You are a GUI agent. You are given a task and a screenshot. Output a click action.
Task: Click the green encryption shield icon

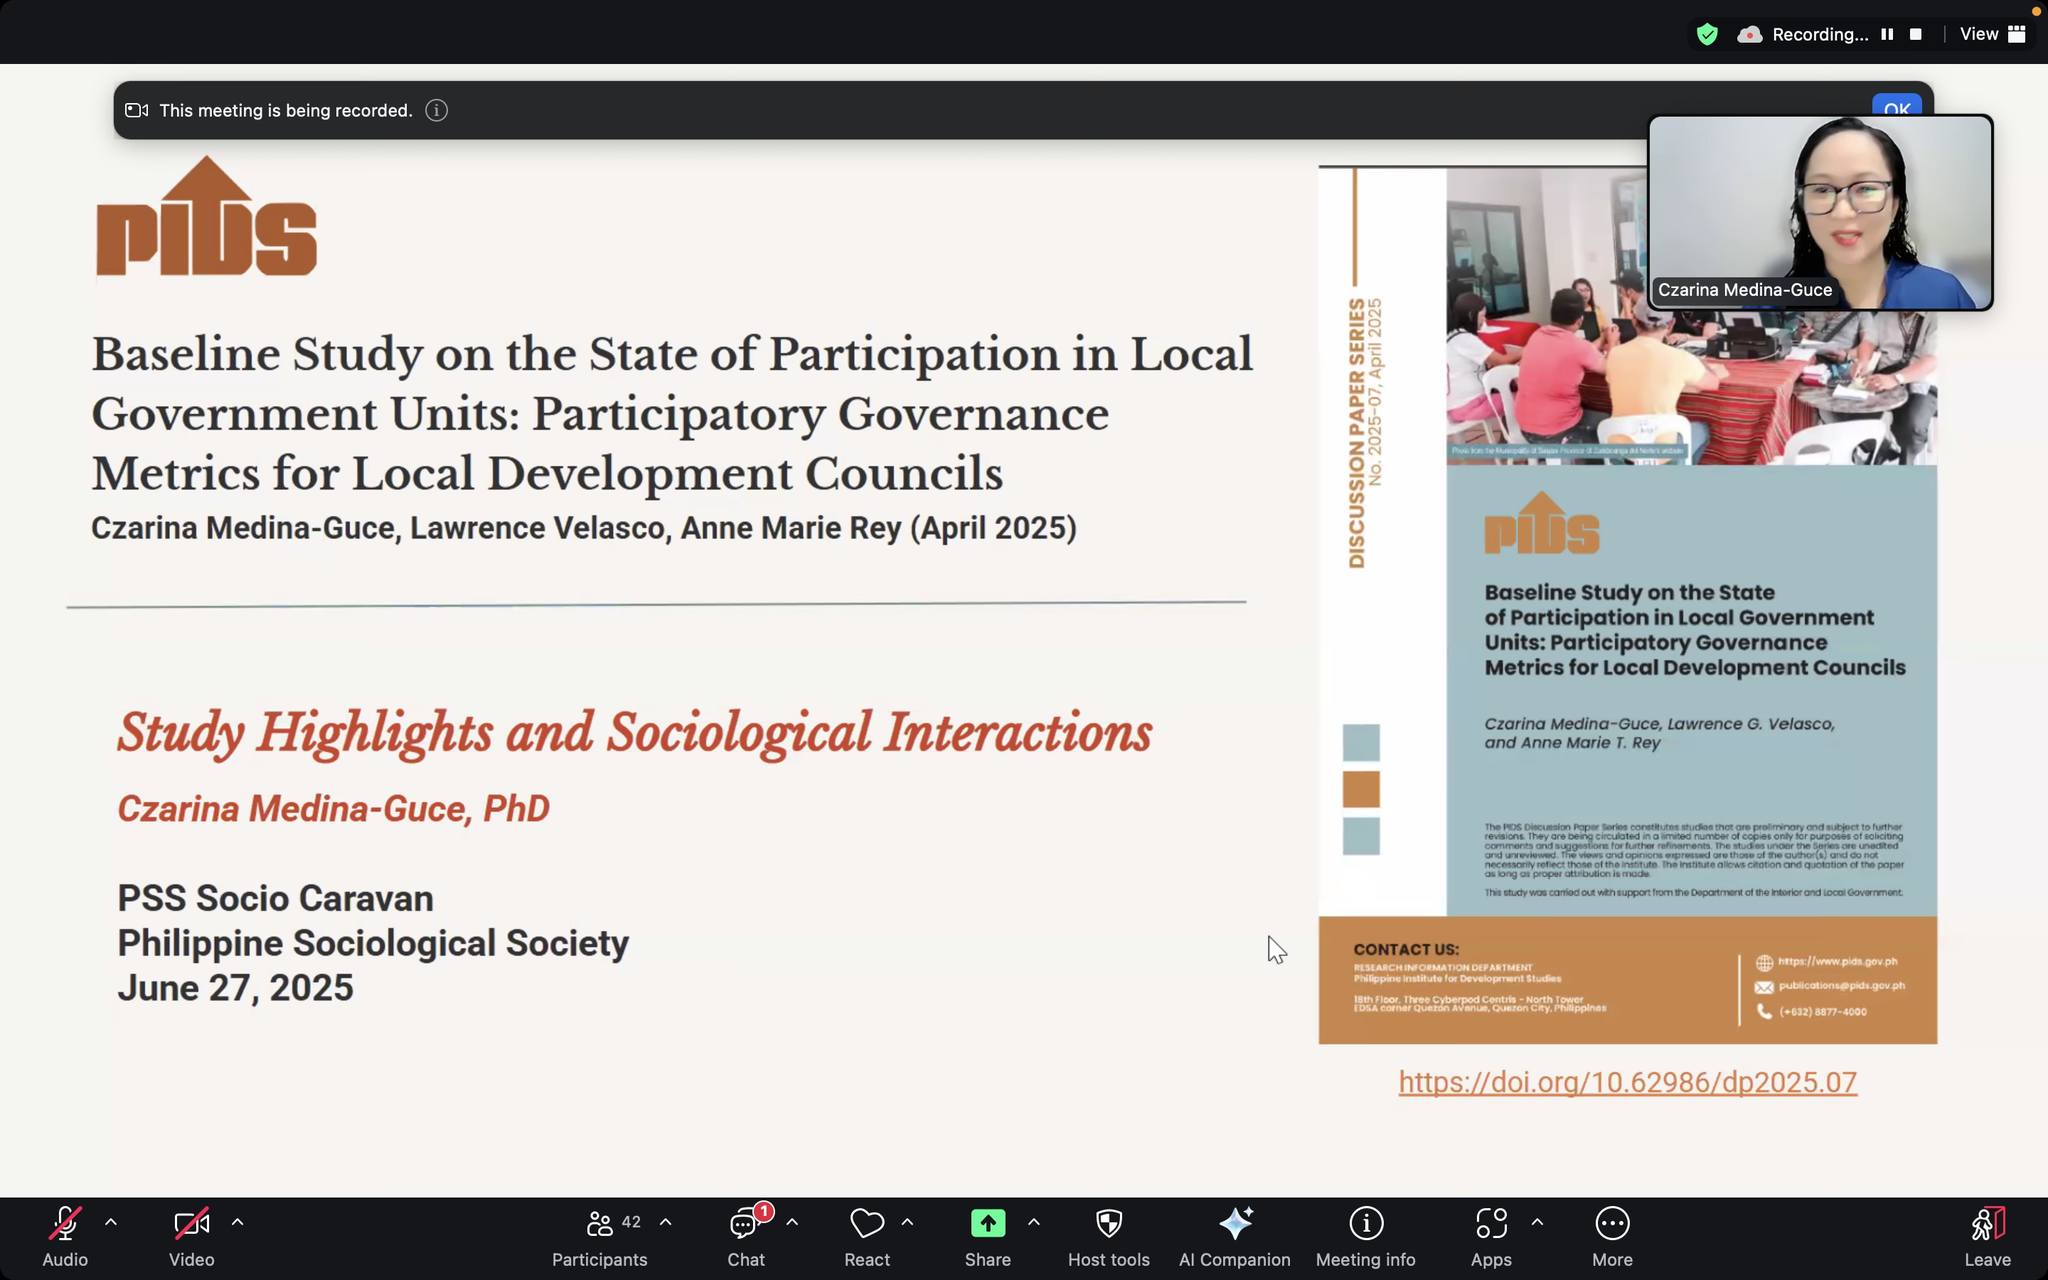[1707, 34]
